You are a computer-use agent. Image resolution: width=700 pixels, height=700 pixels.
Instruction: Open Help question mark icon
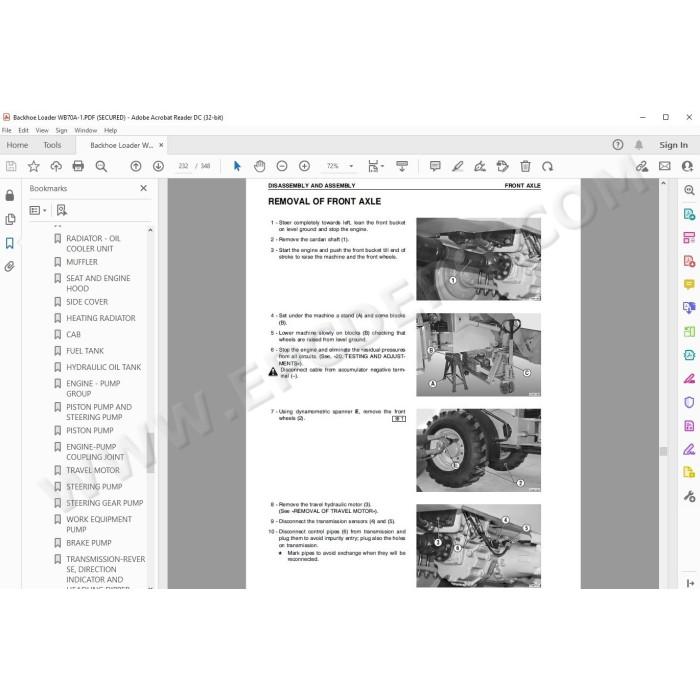(618, 145)
